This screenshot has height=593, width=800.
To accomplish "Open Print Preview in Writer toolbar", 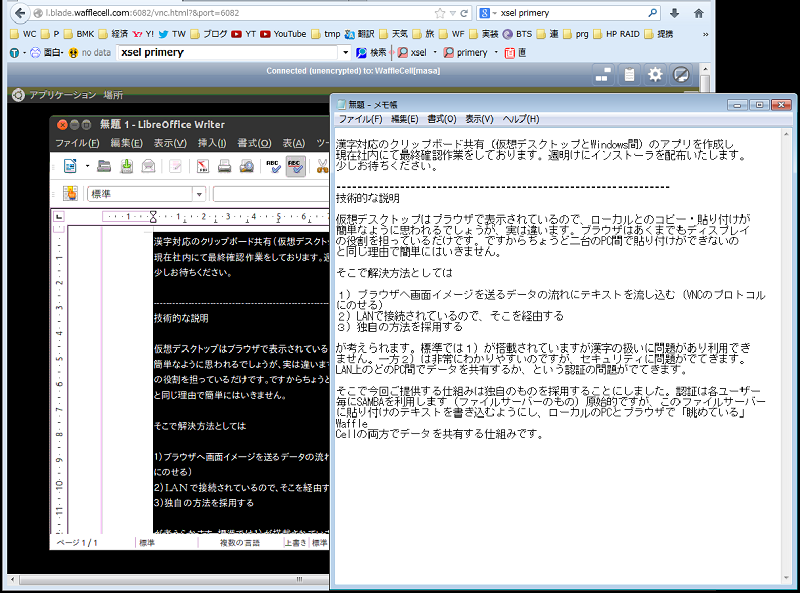I will pyautogui.click(x=246, y=166).
